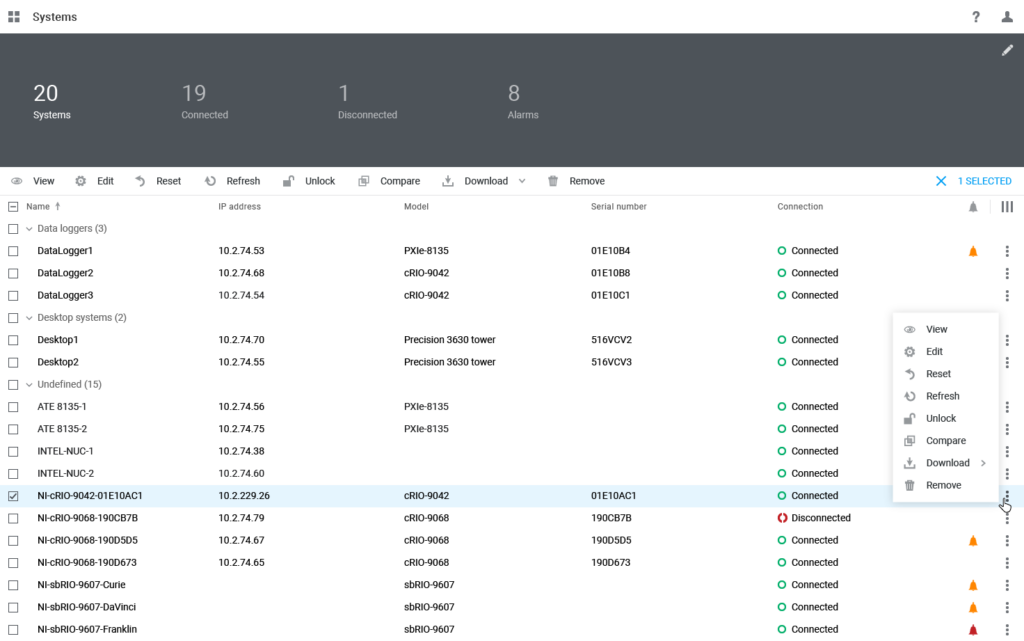This screenshot has height=641, width=1024.
Task: Select View in the context menu
Action: 946,329
